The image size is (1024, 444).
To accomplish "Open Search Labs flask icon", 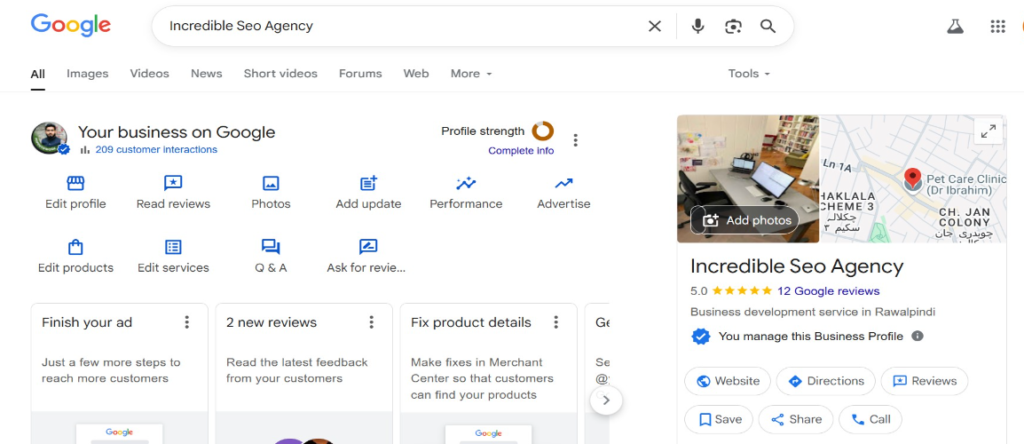I will pos(955,26).
